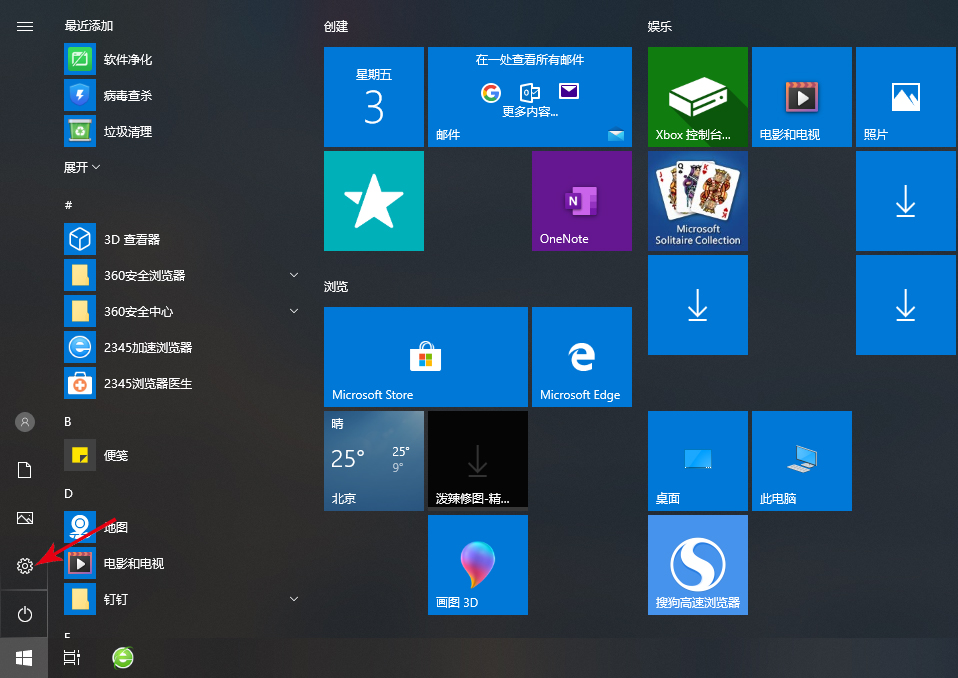
Task: Launch Microsoft Solitaire Collection tile
Action: [x=698, y=201]
